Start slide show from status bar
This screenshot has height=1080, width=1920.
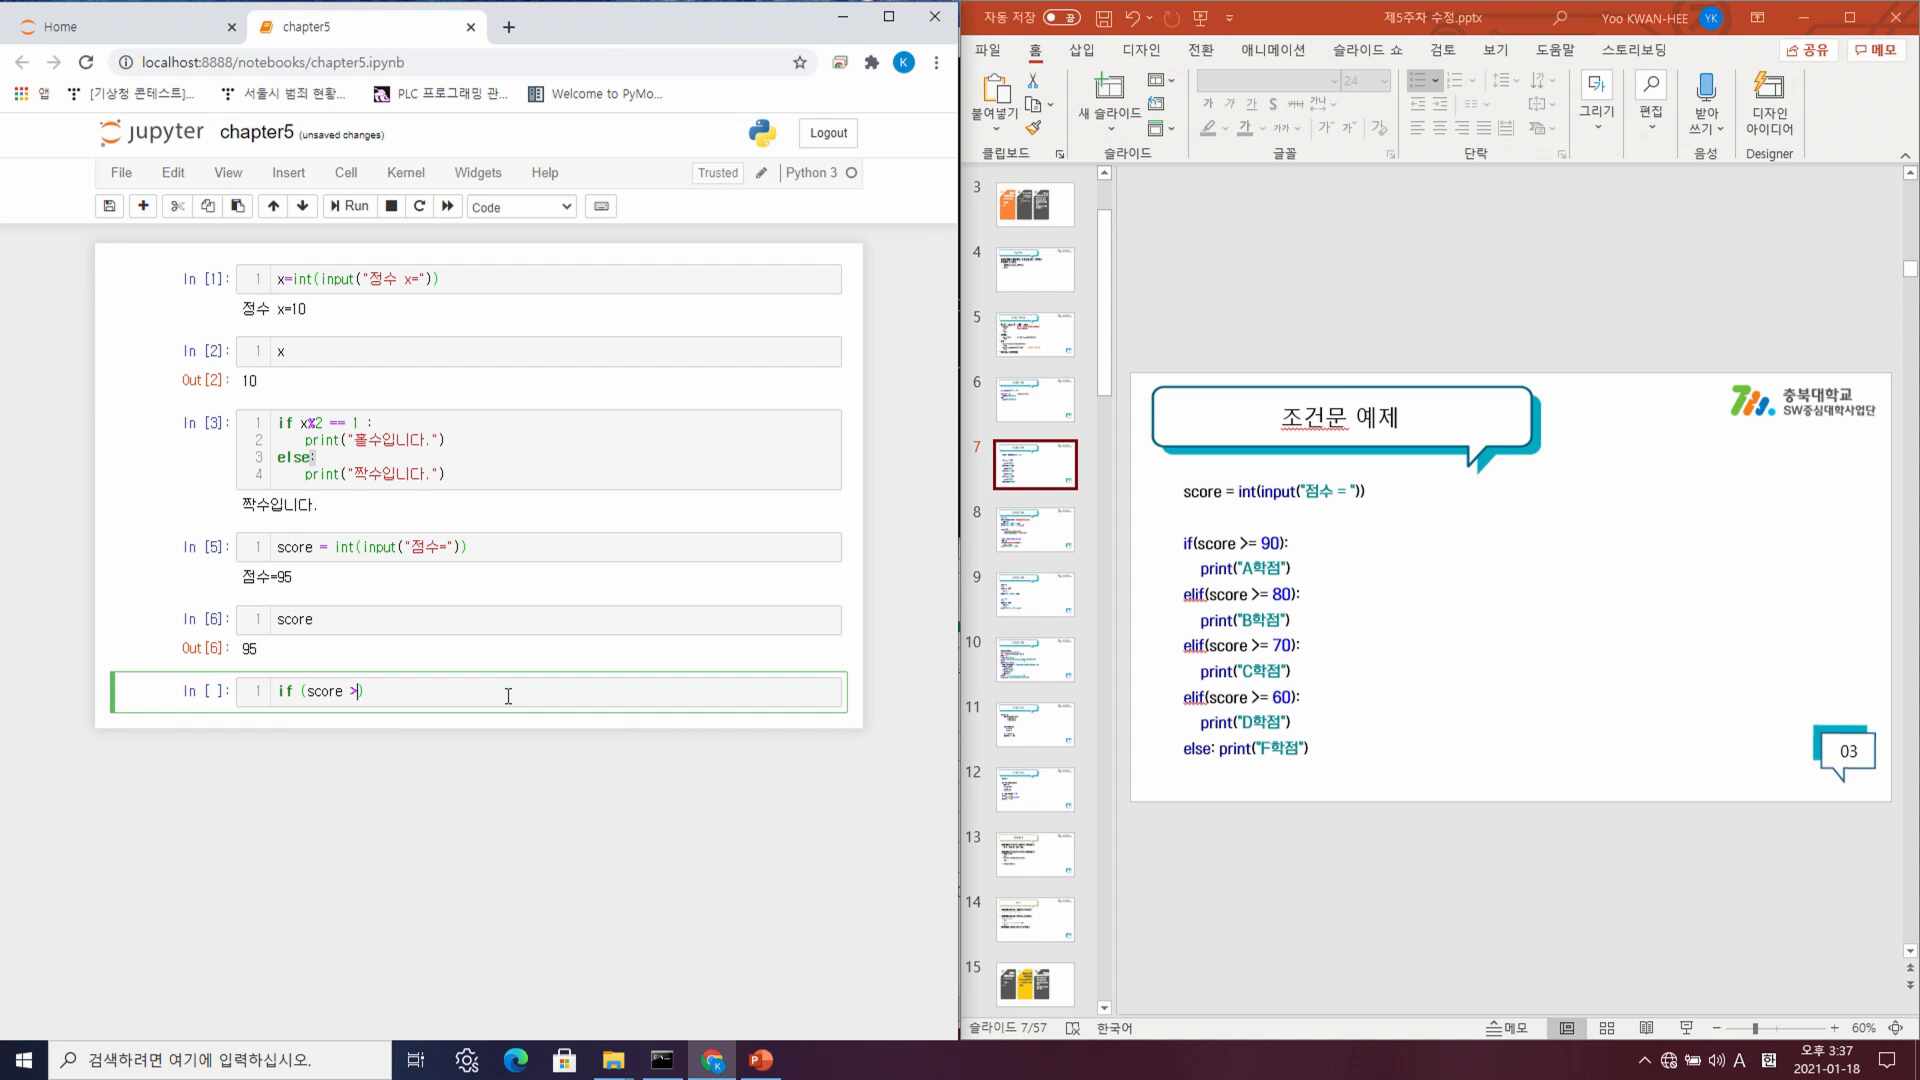tap(1686, 1028)
